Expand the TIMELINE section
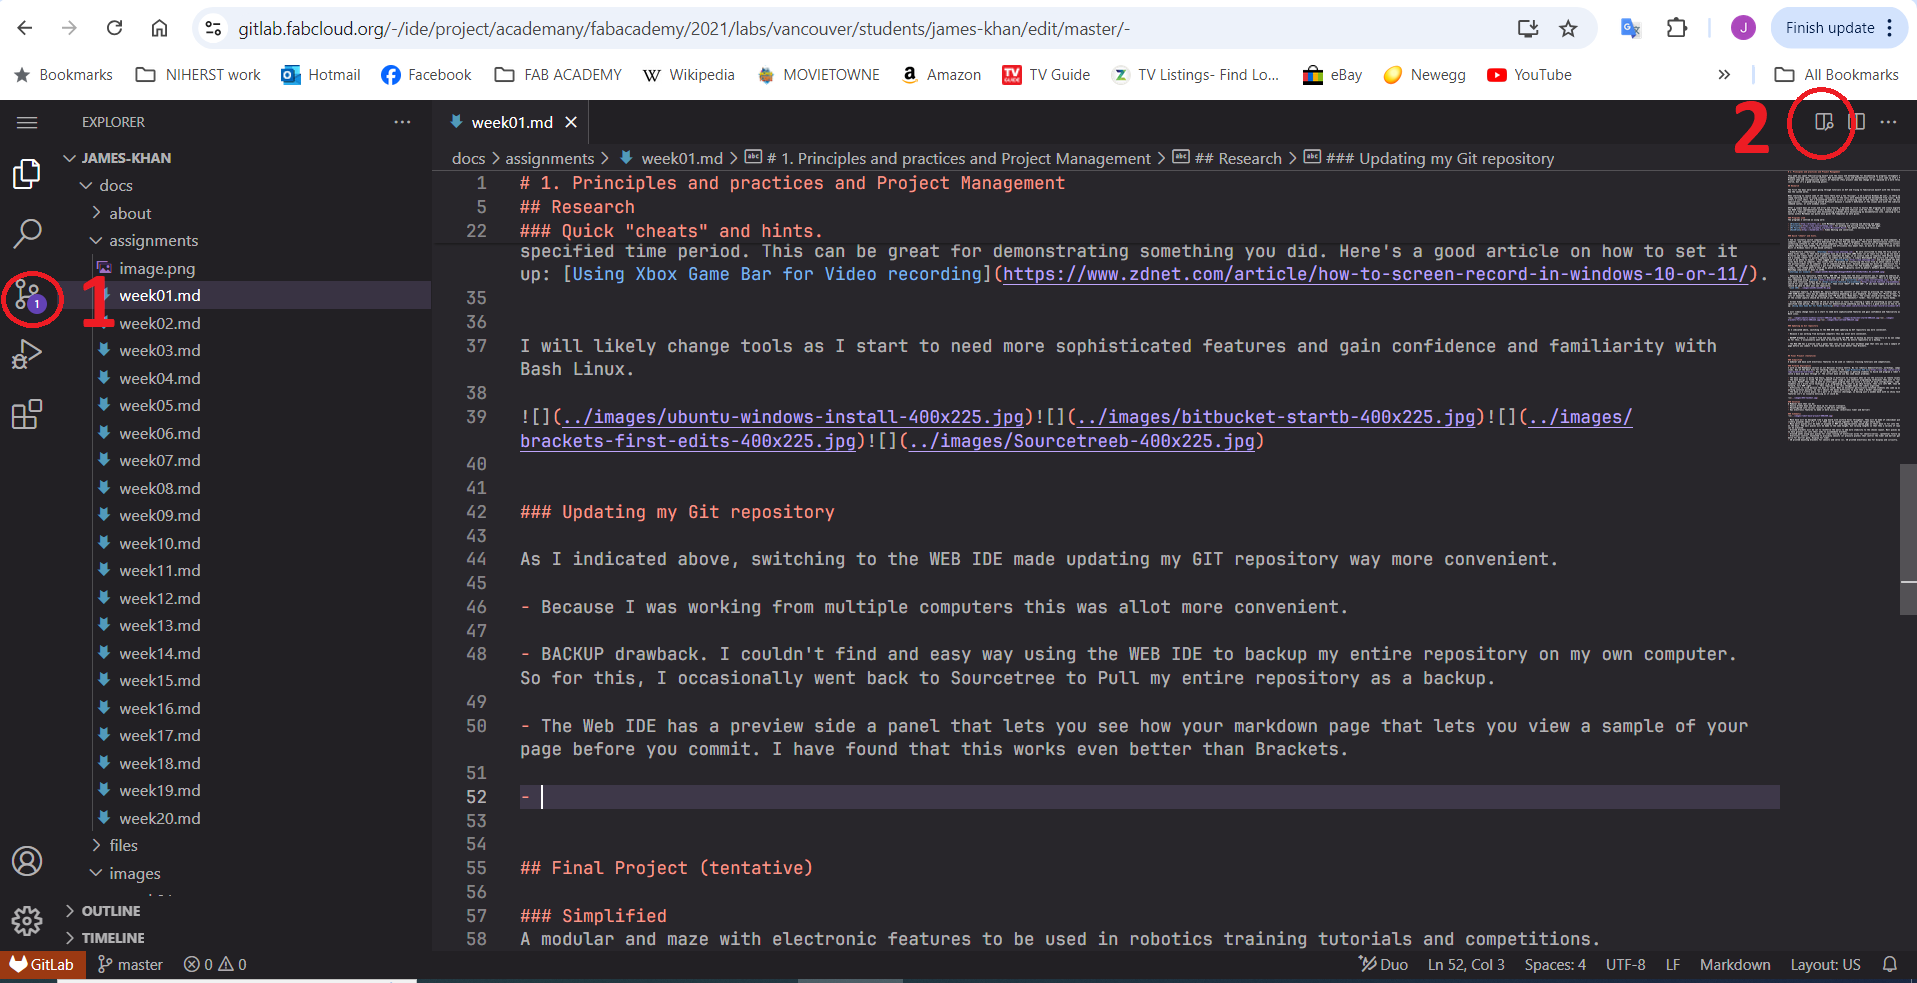Screen dimensions: 1917x983 coord(112,938)
